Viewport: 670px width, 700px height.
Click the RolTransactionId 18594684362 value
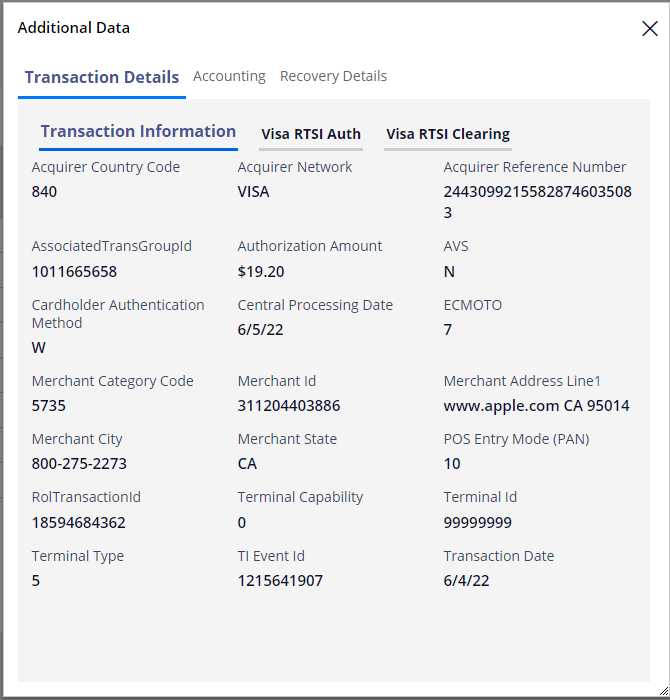79,522
